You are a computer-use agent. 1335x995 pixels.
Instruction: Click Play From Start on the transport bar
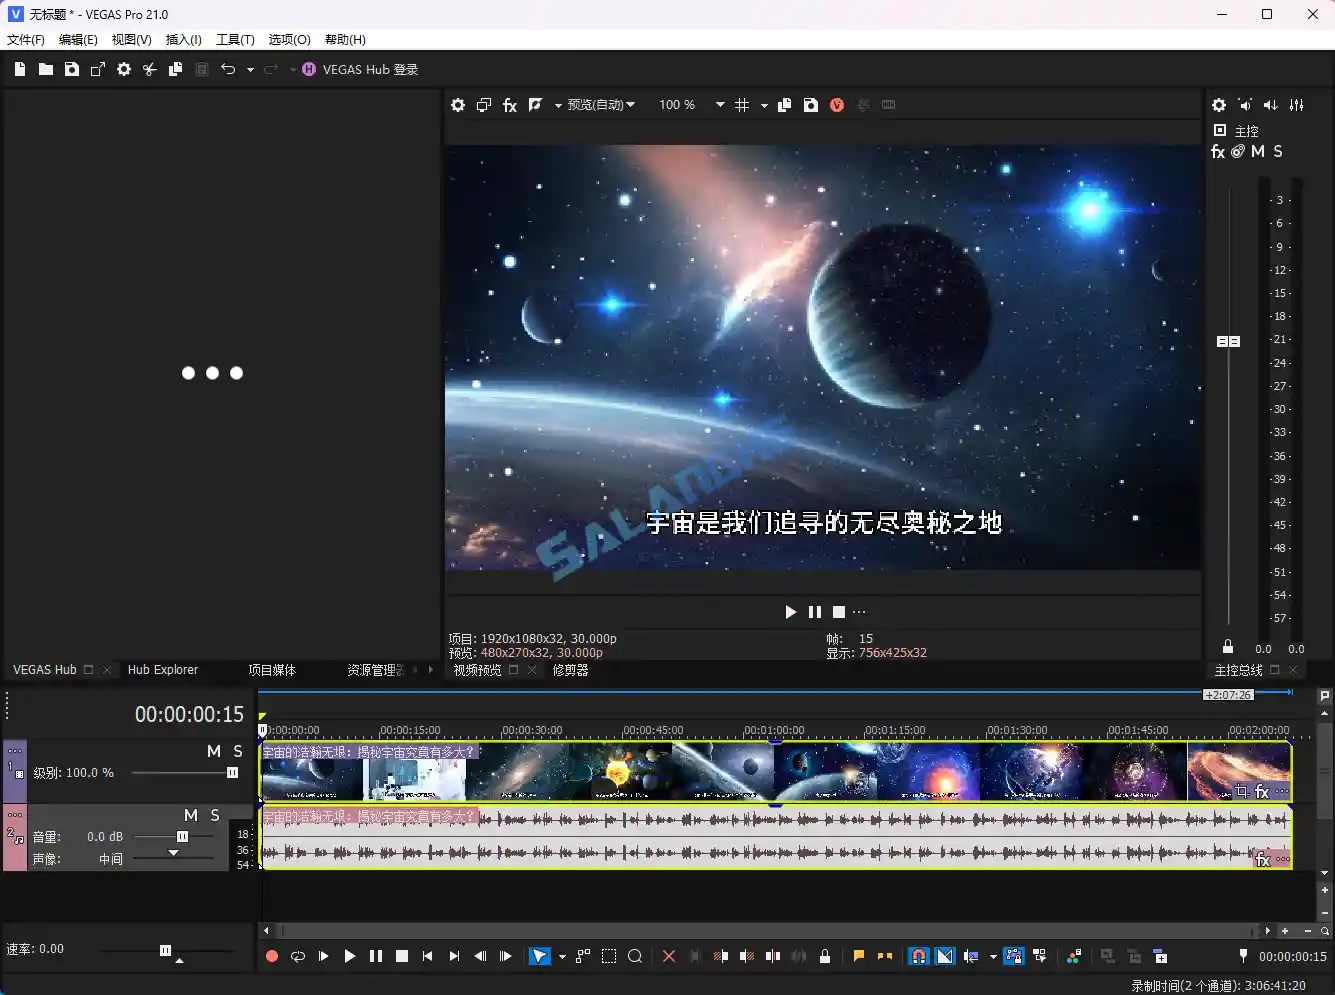pos(324,957)
